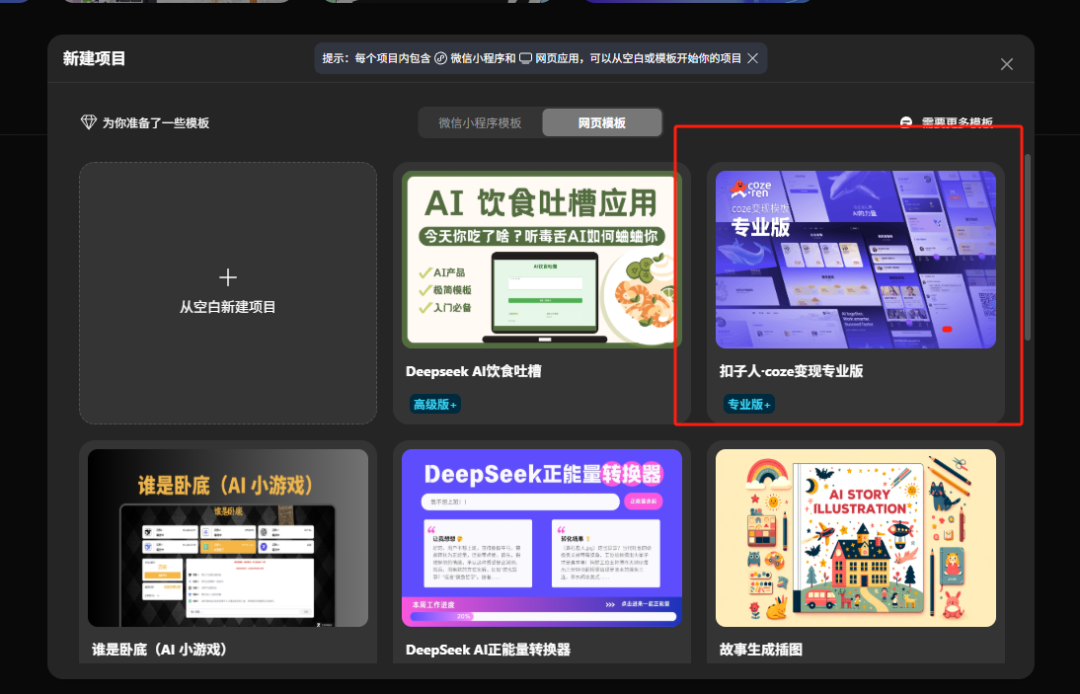
Task: Close the 新建项目 dialog
Action: tap(1007, 64)
